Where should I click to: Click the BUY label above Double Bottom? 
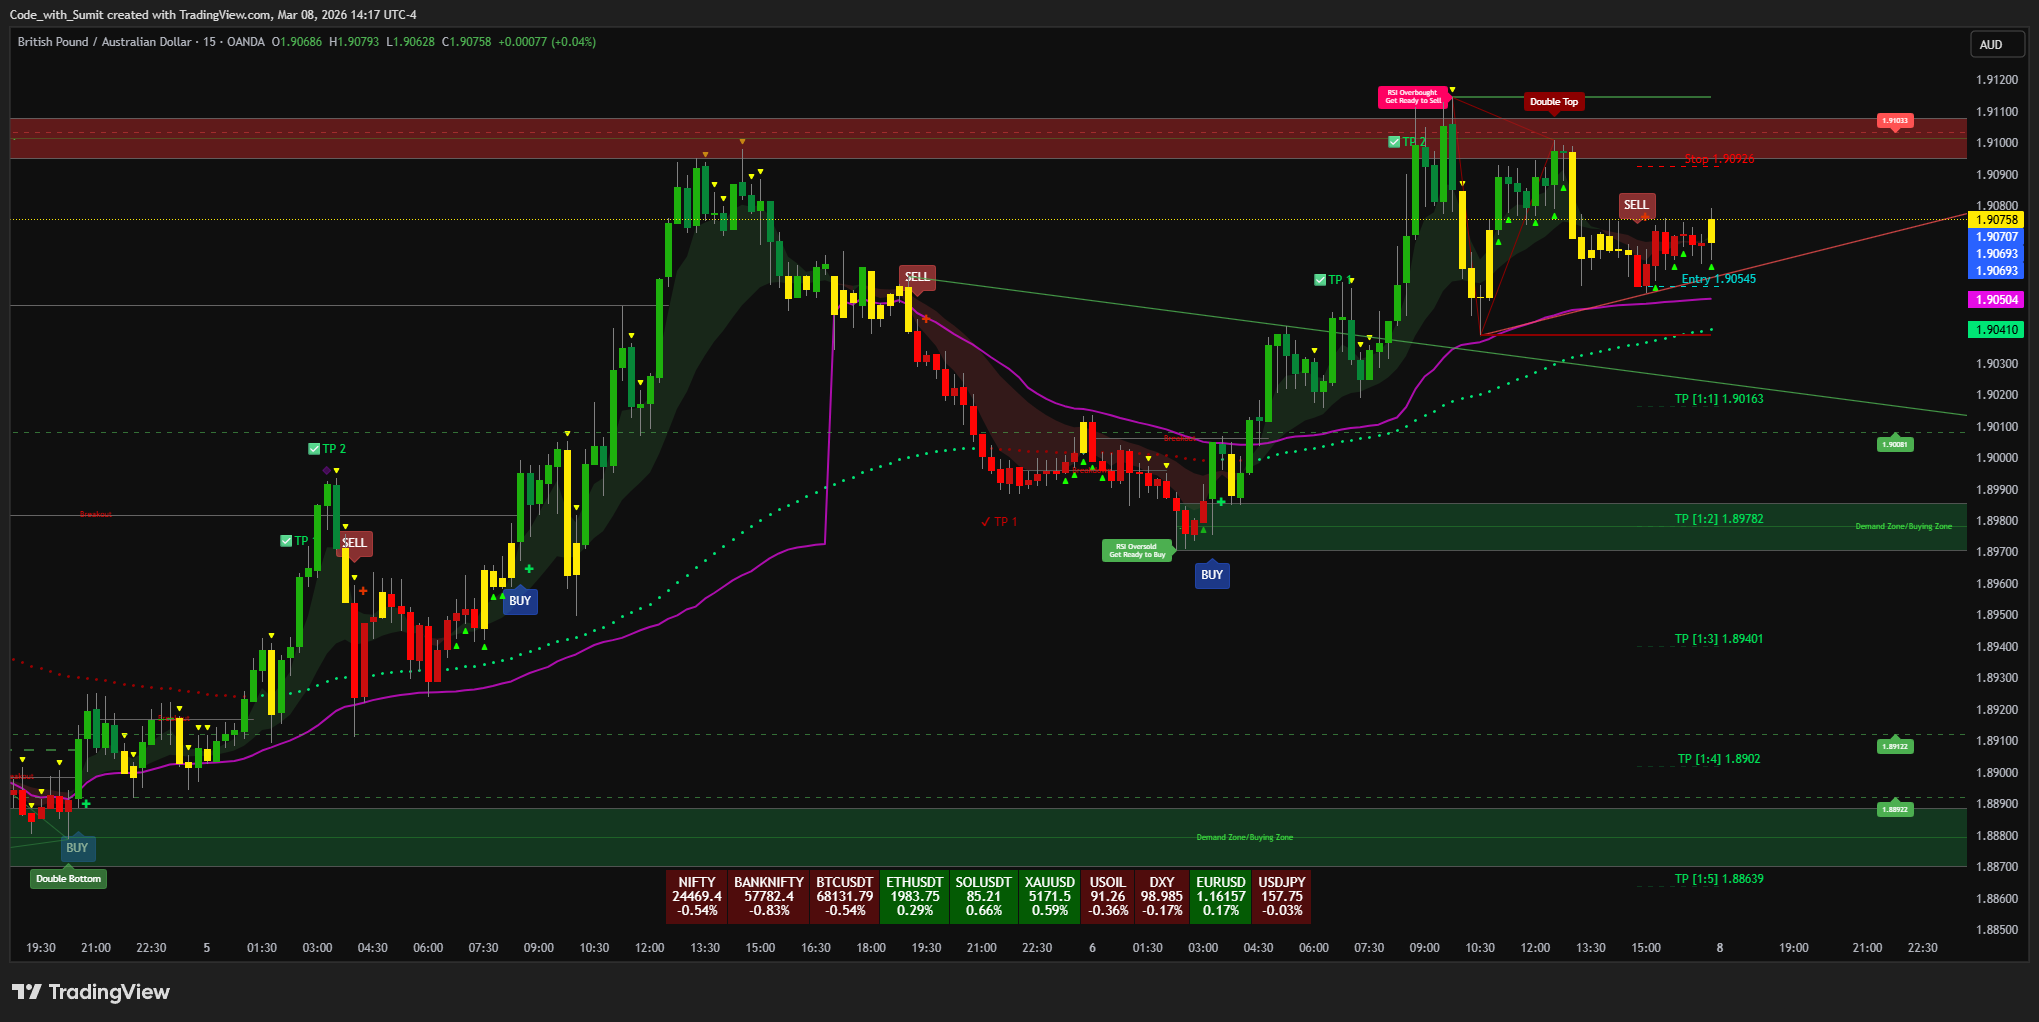[x=77, y=848]
